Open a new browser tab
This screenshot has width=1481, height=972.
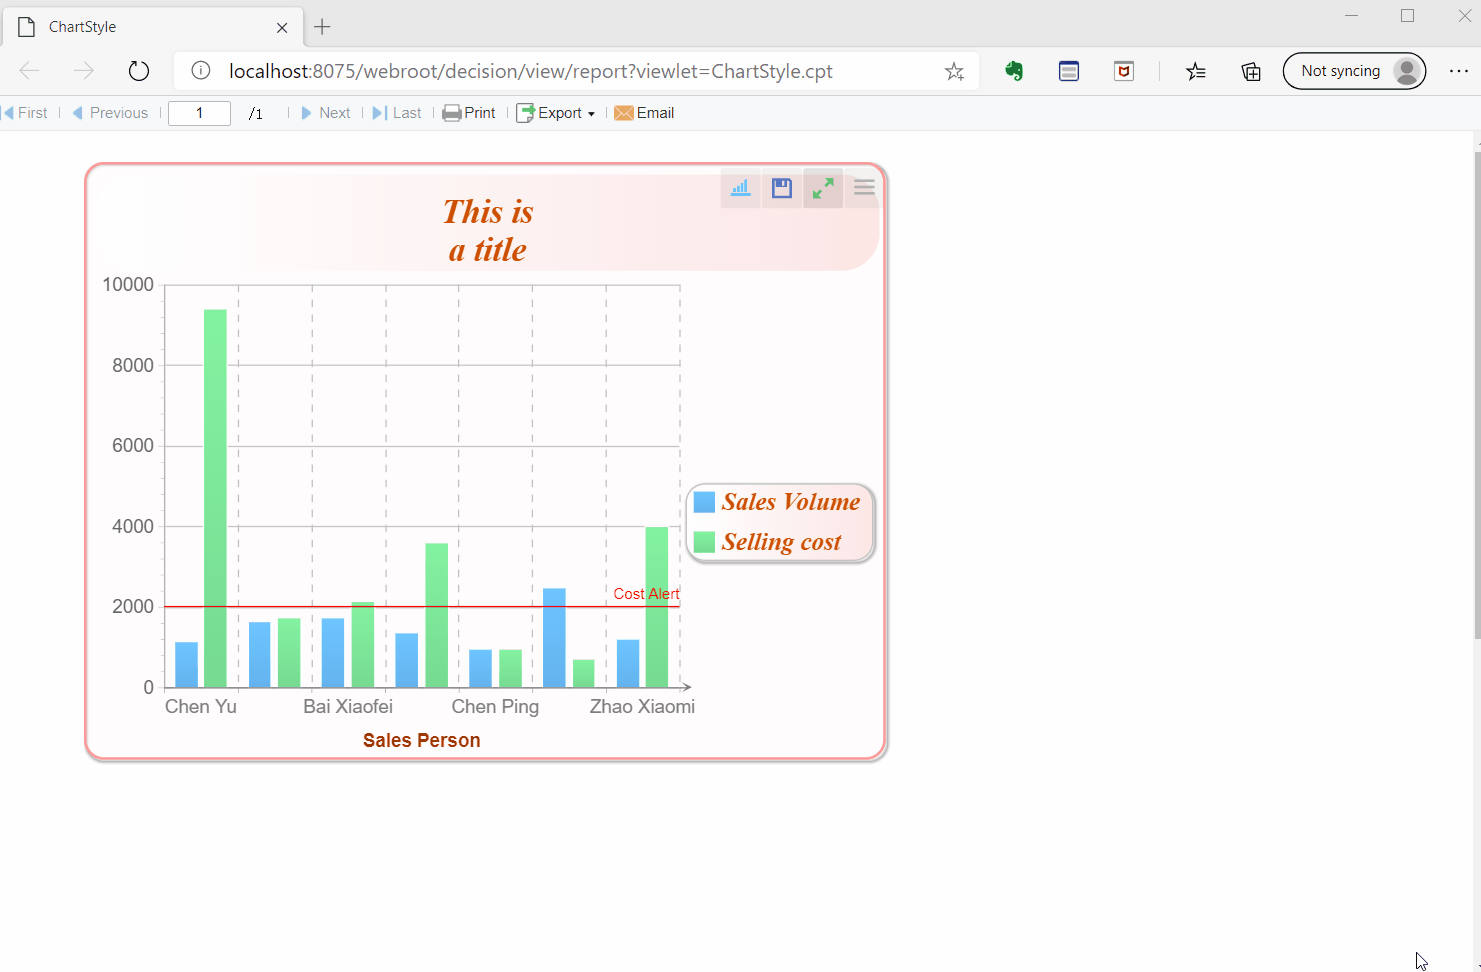click(321, 27)
